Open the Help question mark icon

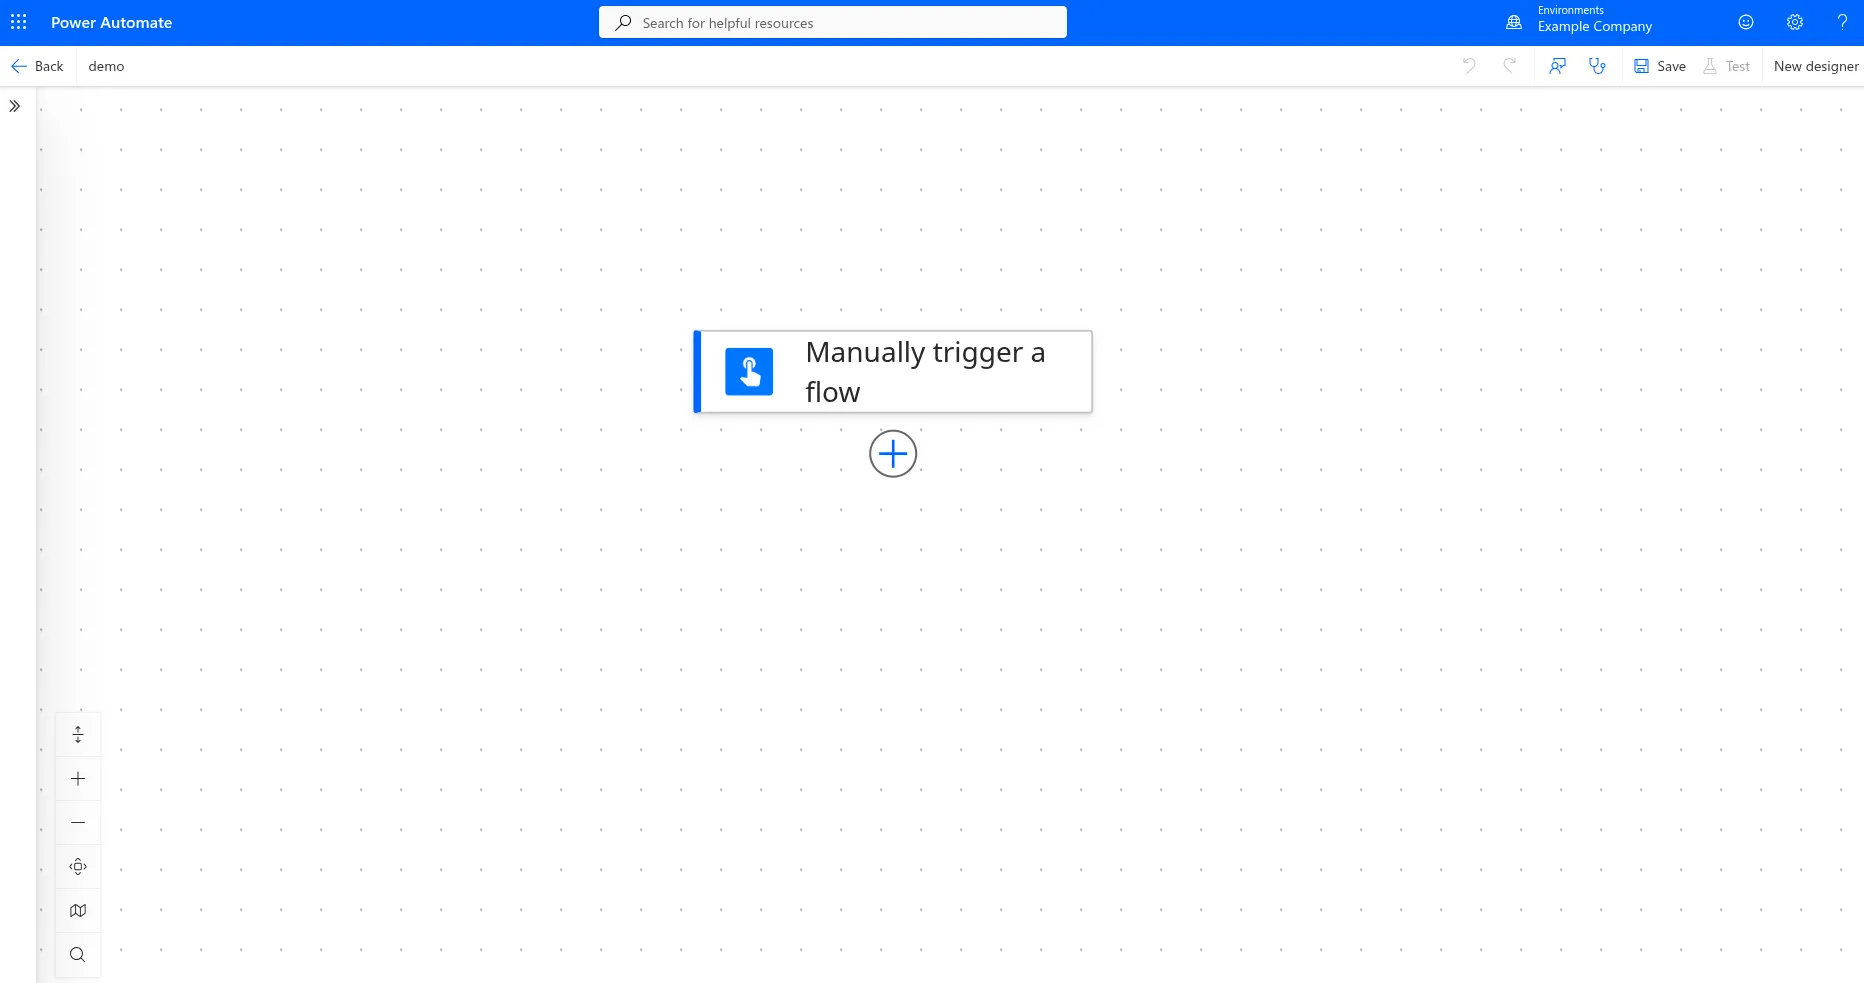(x=1843, y=21)
